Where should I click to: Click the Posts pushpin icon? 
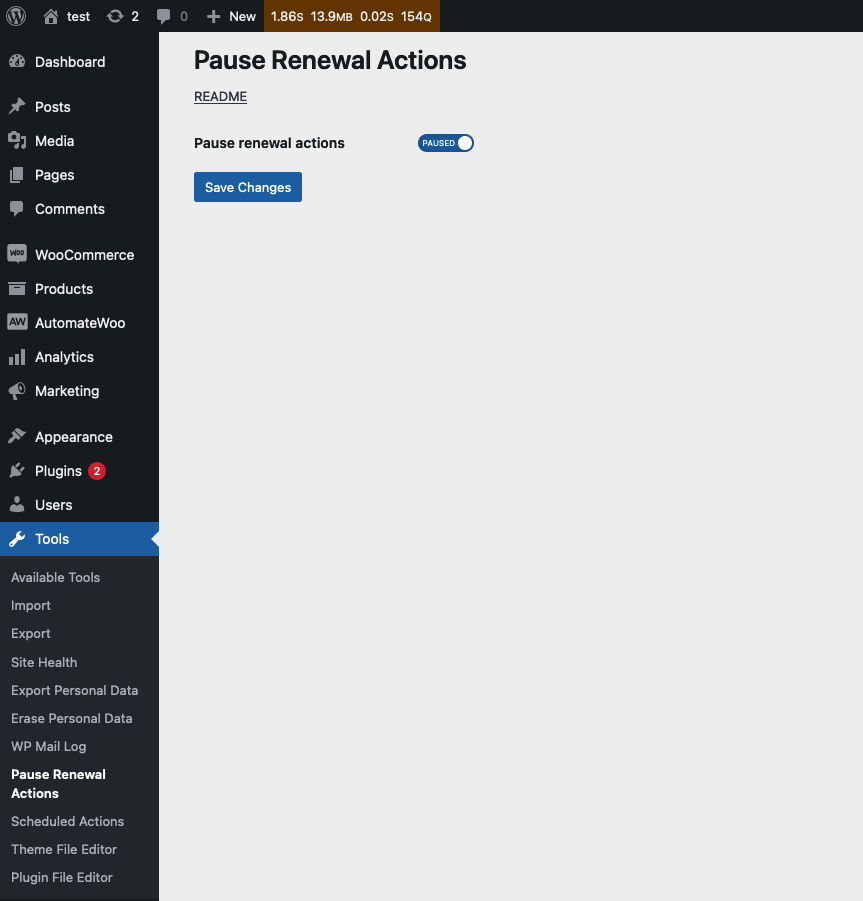[17, 107]
